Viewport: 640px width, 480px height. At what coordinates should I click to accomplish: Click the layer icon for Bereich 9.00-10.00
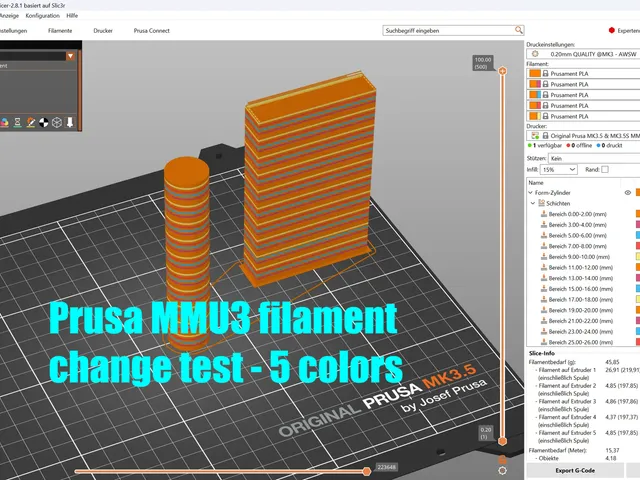(544, 256)
